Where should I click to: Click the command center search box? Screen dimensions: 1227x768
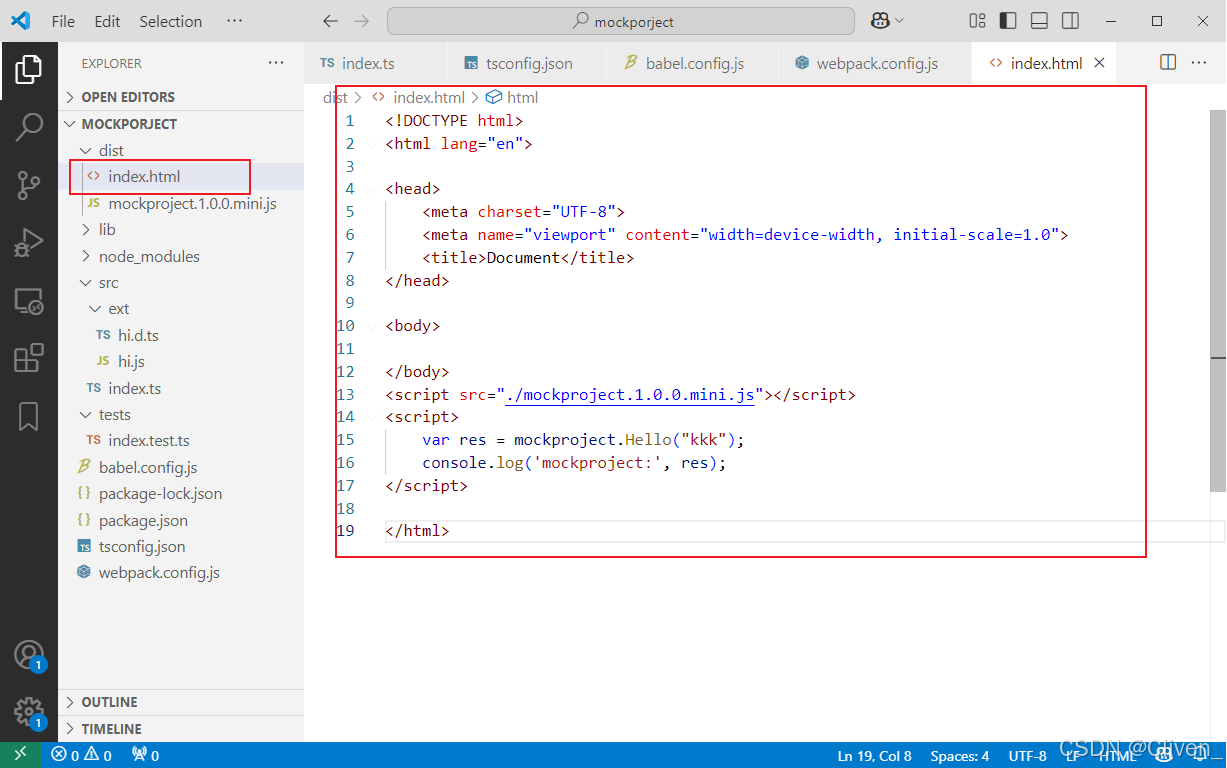(x=621, y=21)
